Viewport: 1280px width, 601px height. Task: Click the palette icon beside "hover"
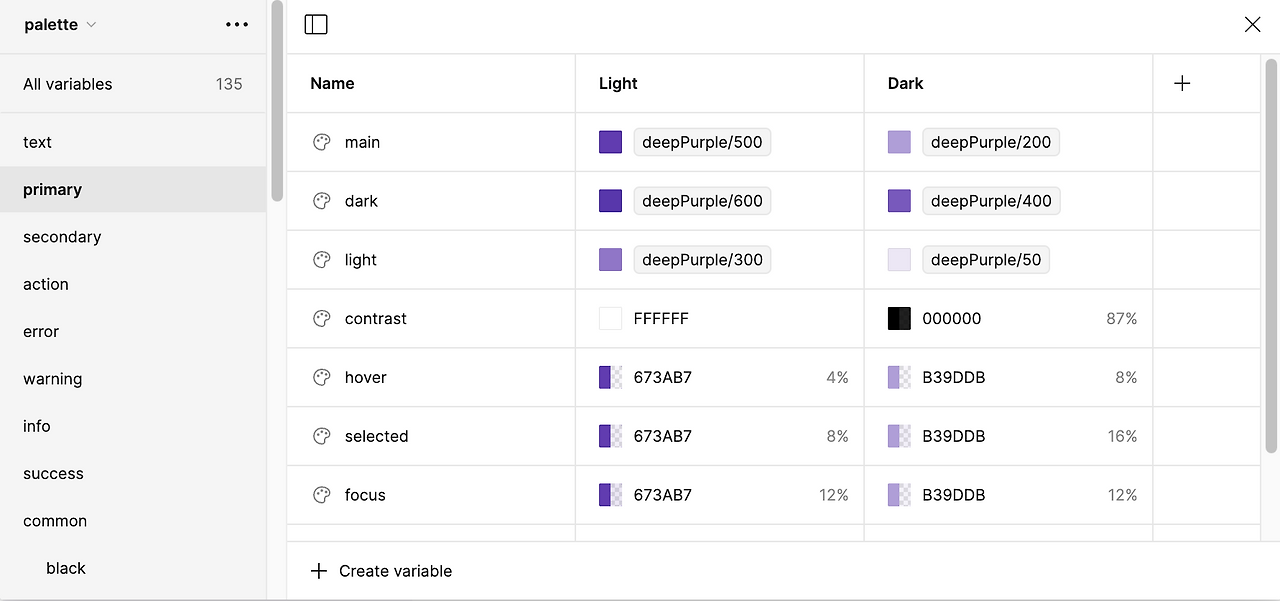click(x=321, y=377)
